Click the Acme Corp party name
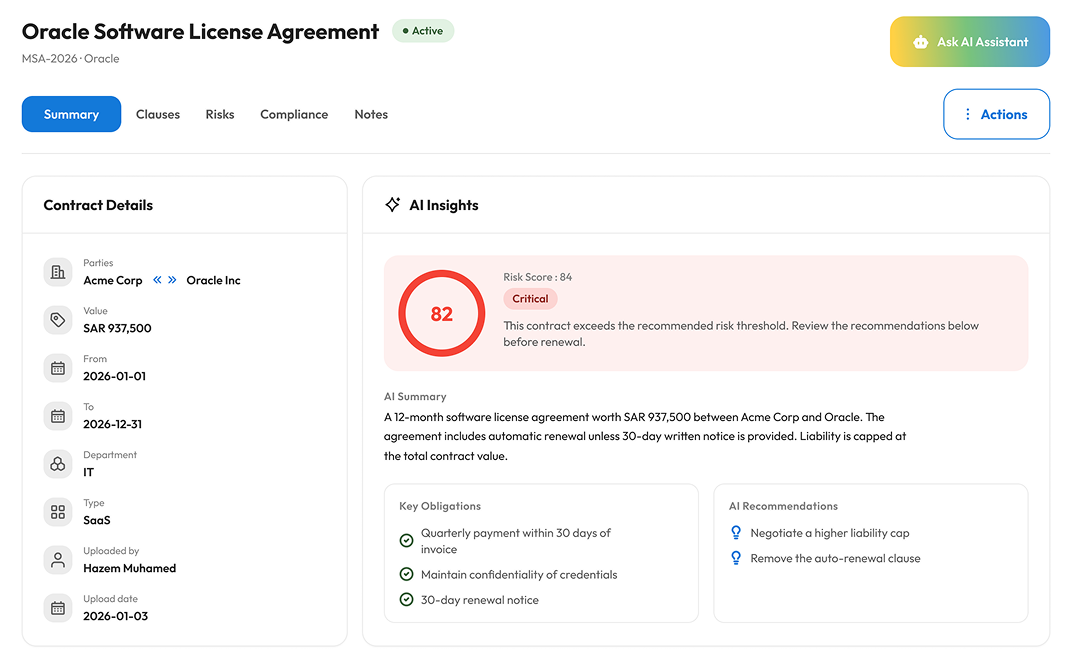Viewport: 1072px width, 669px height. tap(113, 280)
